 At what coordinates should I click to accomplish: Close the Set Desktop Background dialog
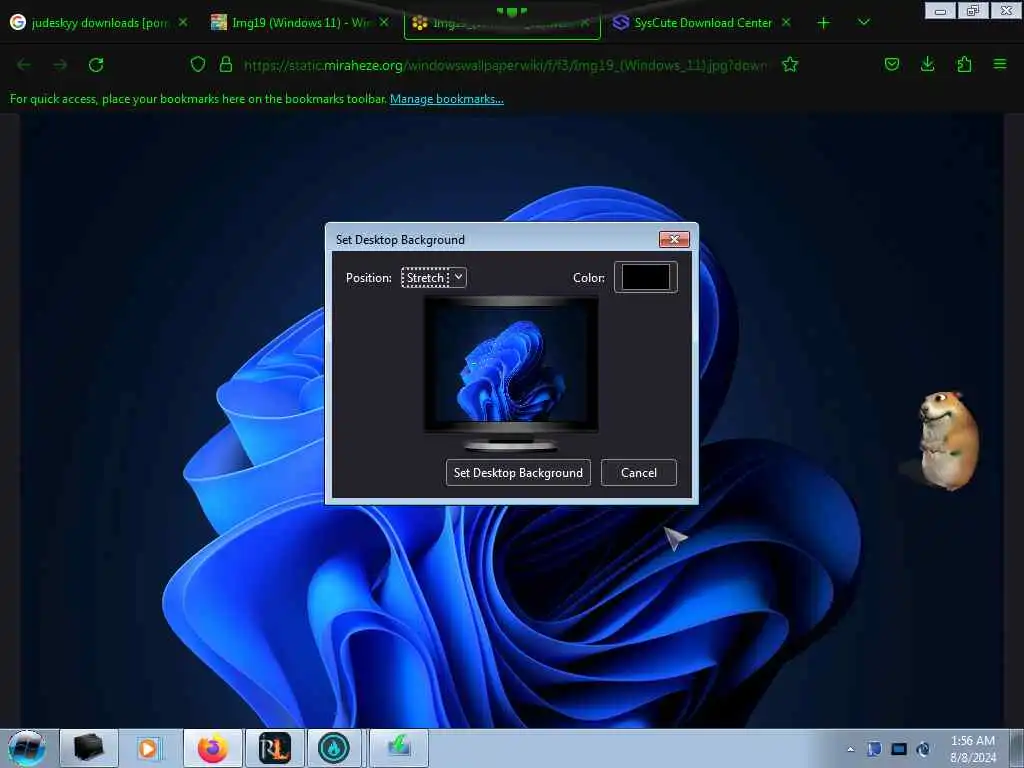click(x=674, y=239)
